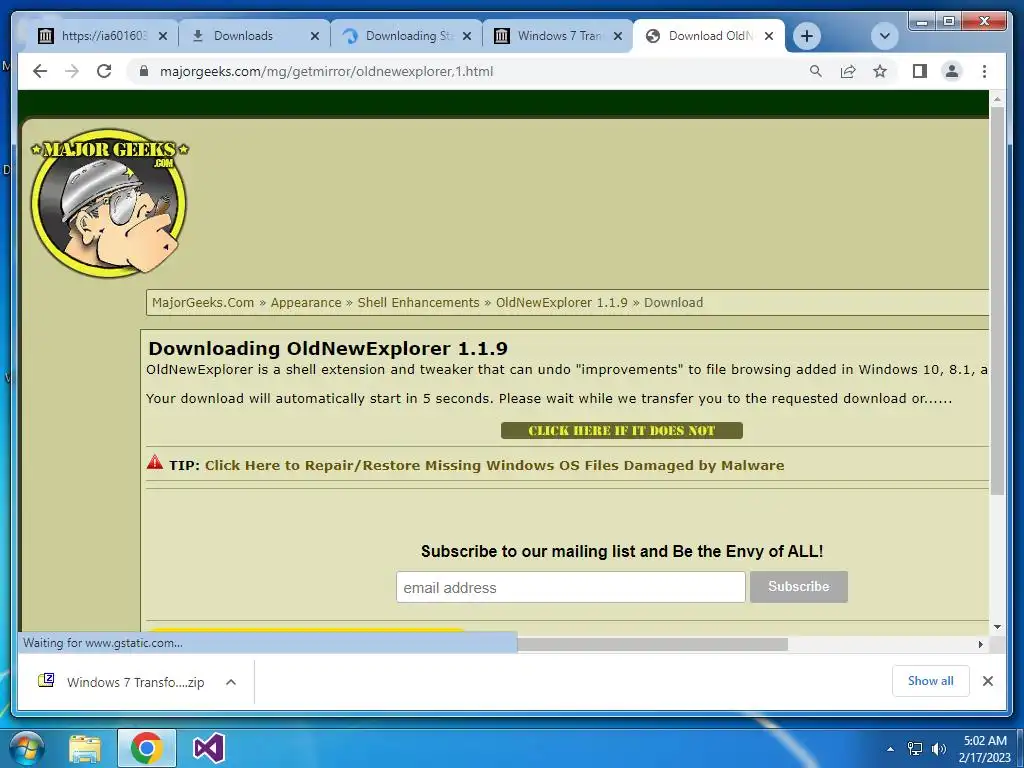Open the Appearance breadcrumb link

[x=306, y=302]
